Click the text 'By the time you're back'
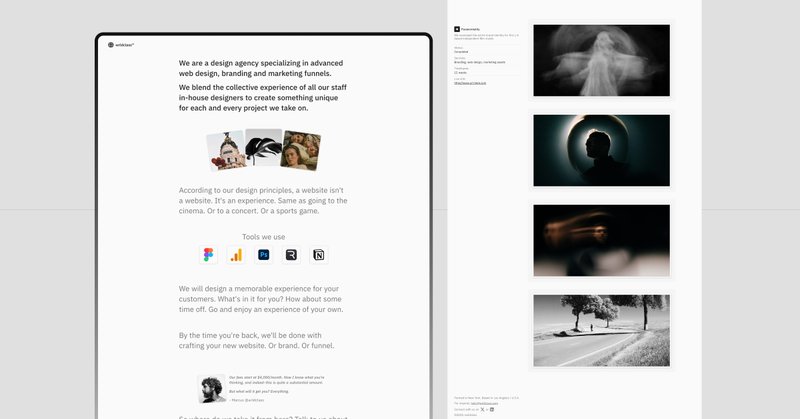 (x=218, y=335)
